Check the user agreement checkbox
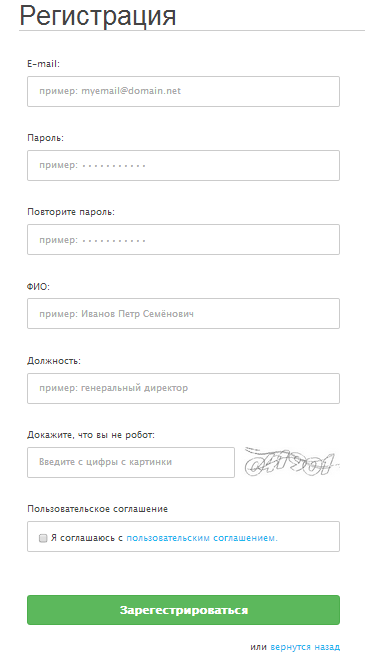The width and height of the screenshot is (365, 667). click(x=43, y=538)
